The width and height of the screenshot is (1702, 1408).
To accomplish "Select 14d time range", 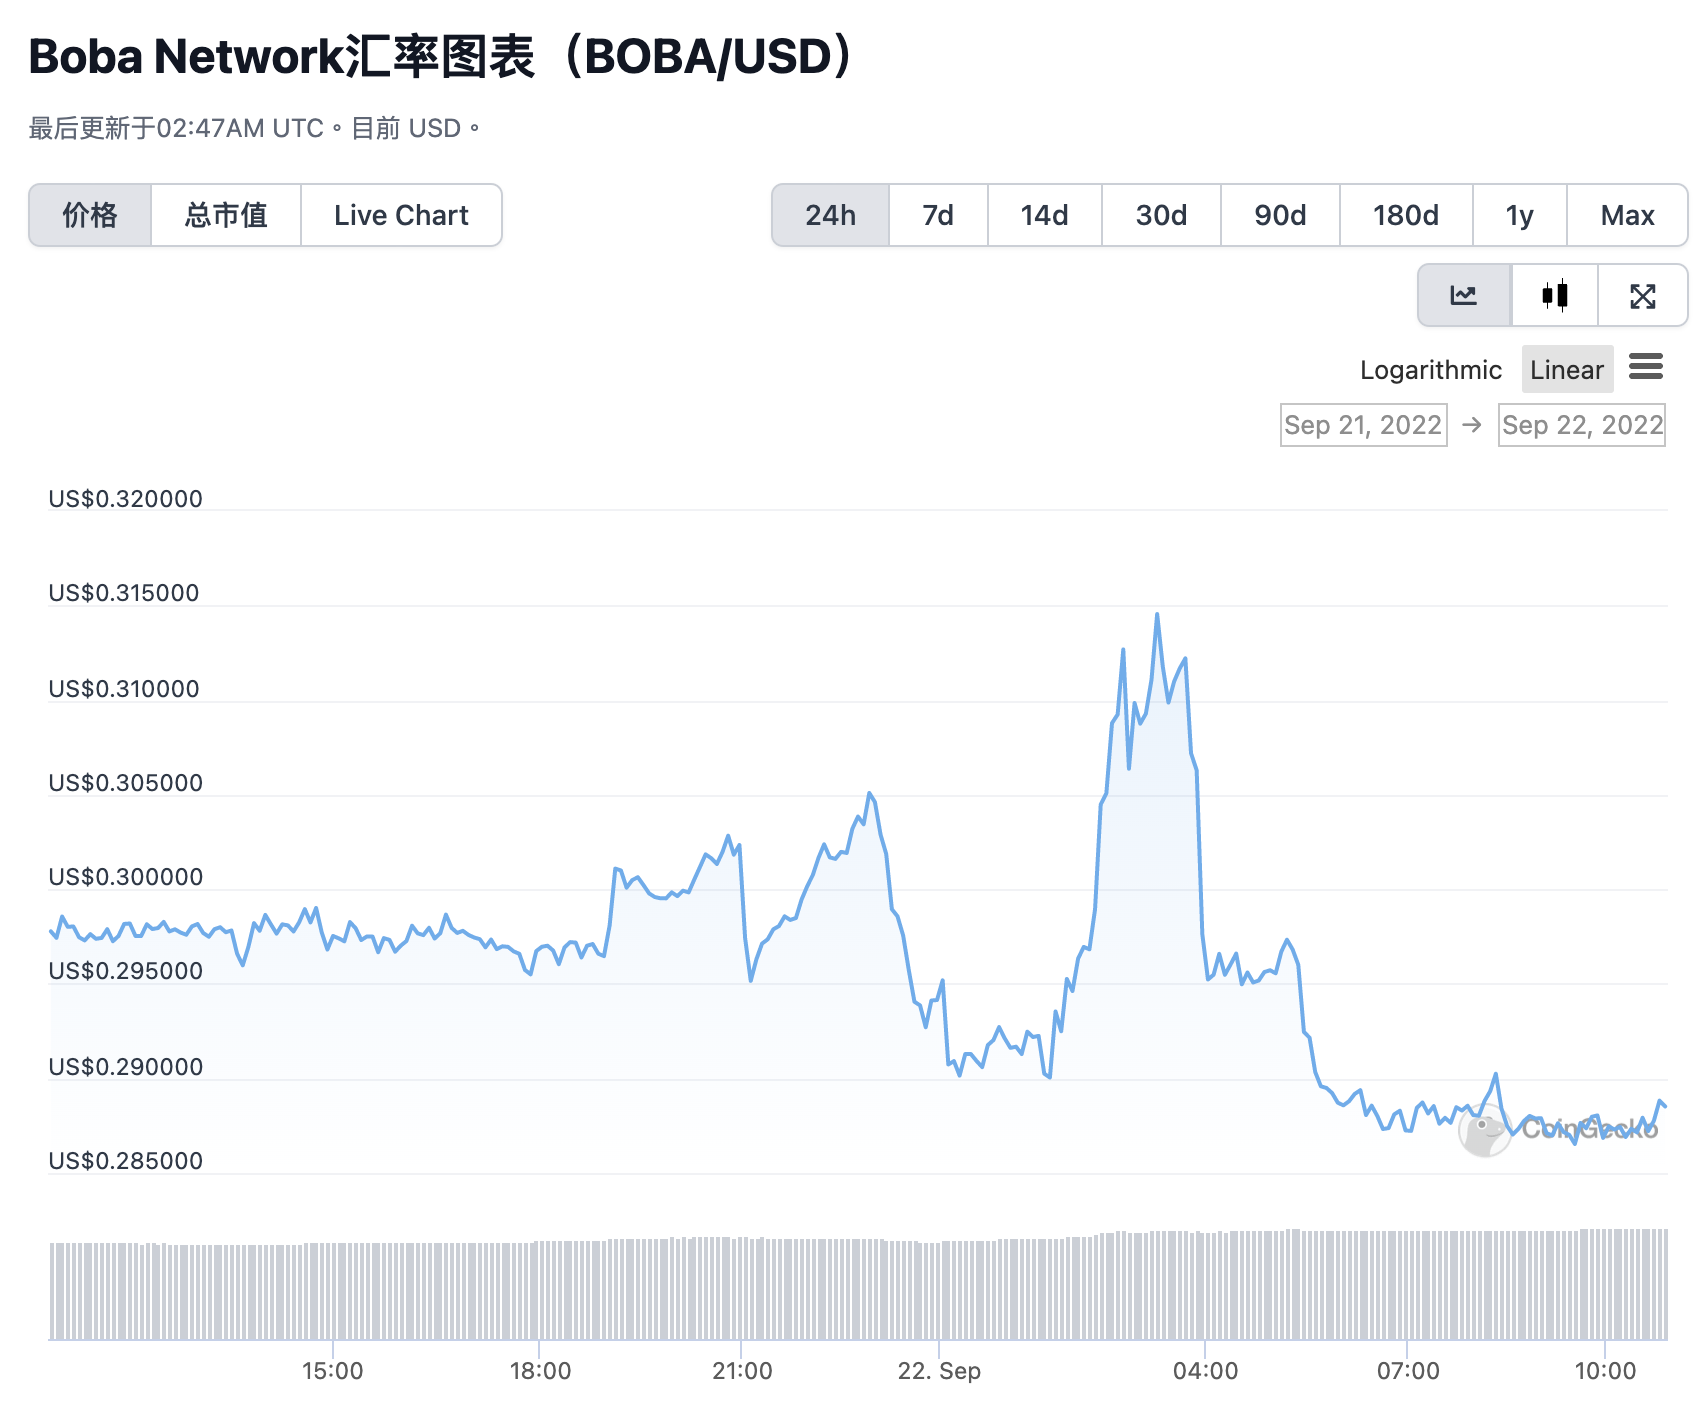I will [1044, 215].
